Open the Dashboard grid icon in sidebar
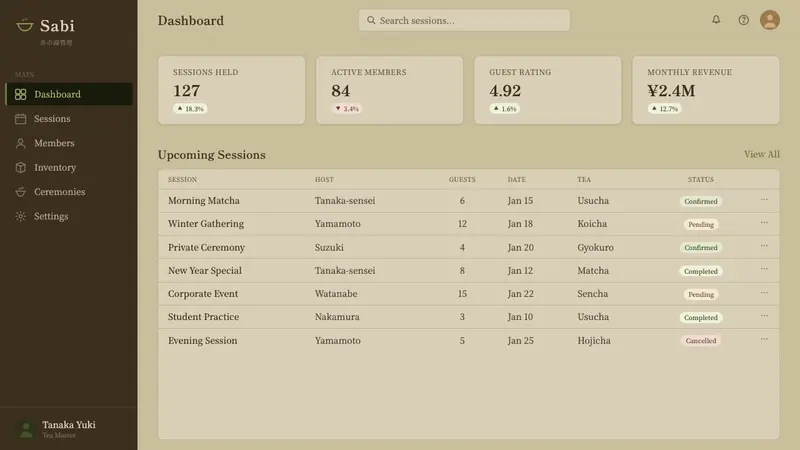 coord(20,94)
